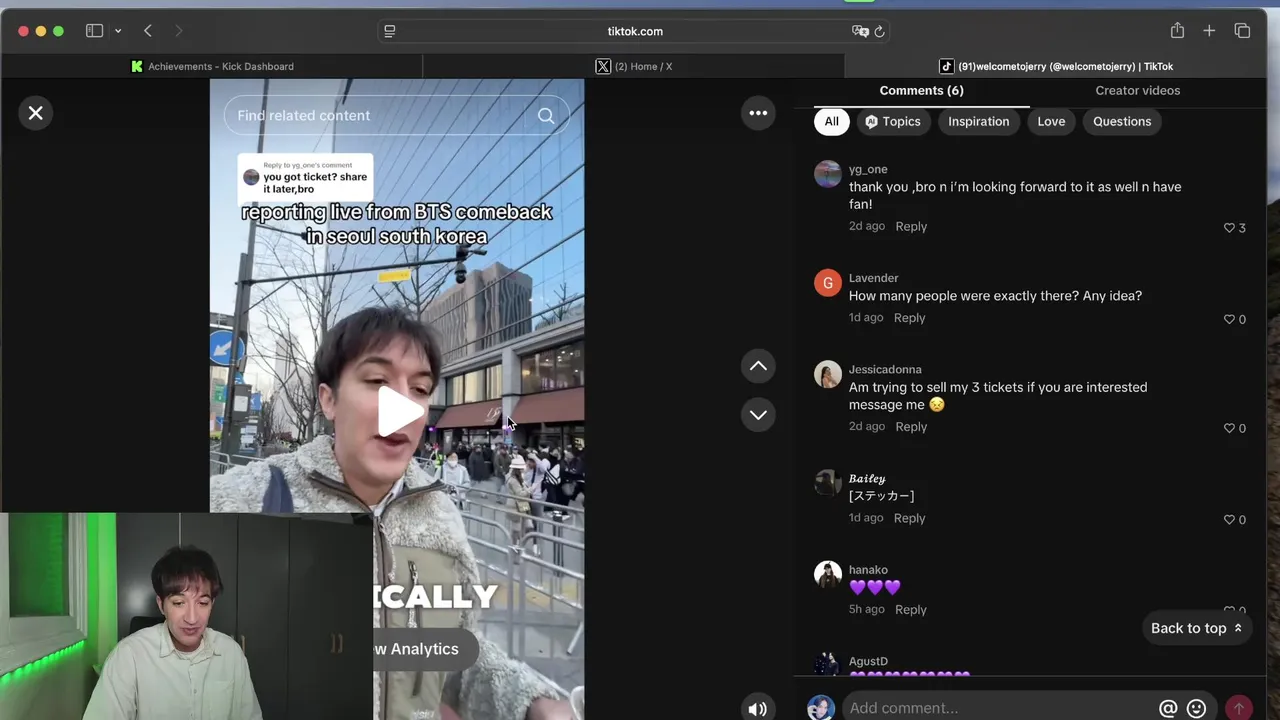Toggle the Safari sidebar
Image resolution: width=1280 pixels, height=720 pixels.
click(x=95, y=31)
